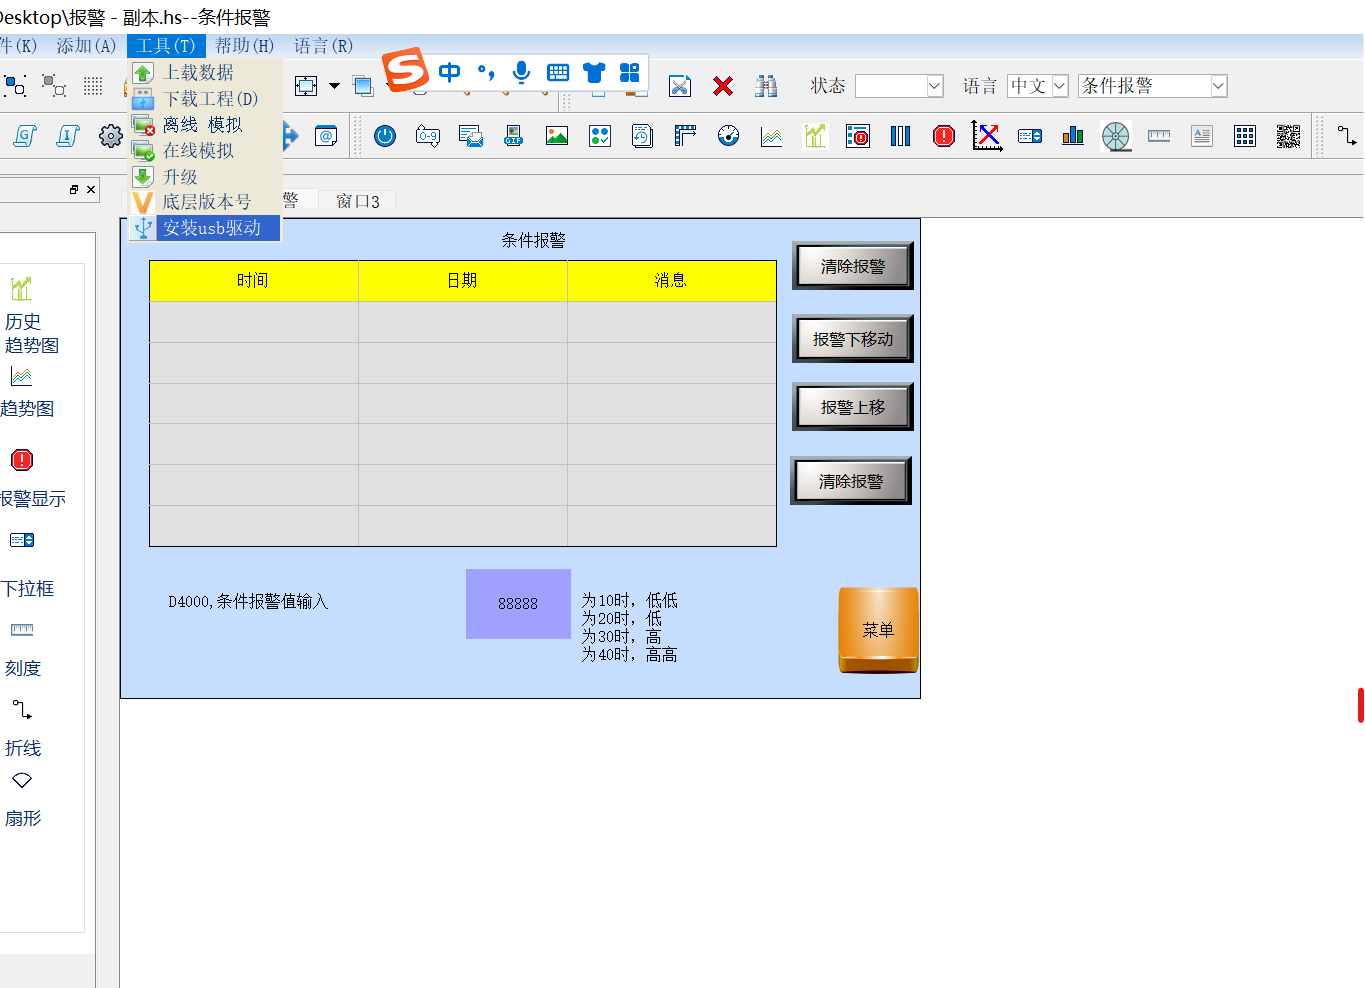Viewport: 1365px width, 988px height.
Task: Select the picture component icon
Action: tap(557, 136)
